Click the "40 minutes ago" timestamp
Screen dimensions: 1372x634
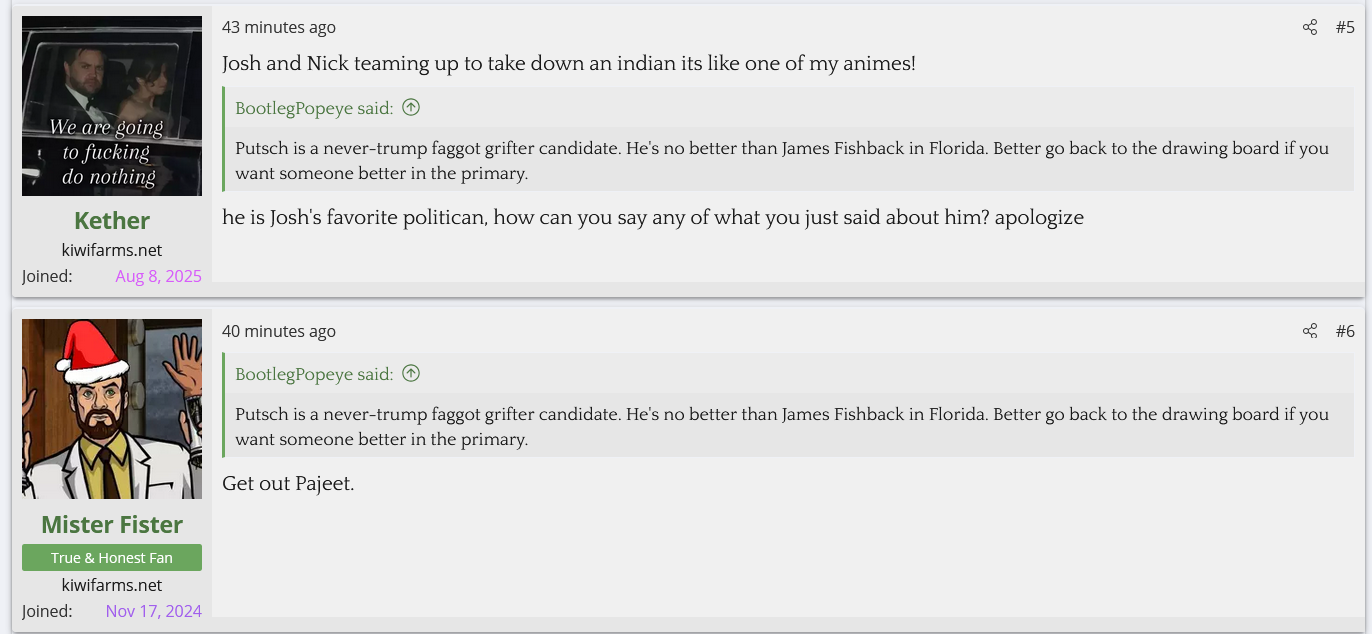pyautogui.click(x=279, y=331)
